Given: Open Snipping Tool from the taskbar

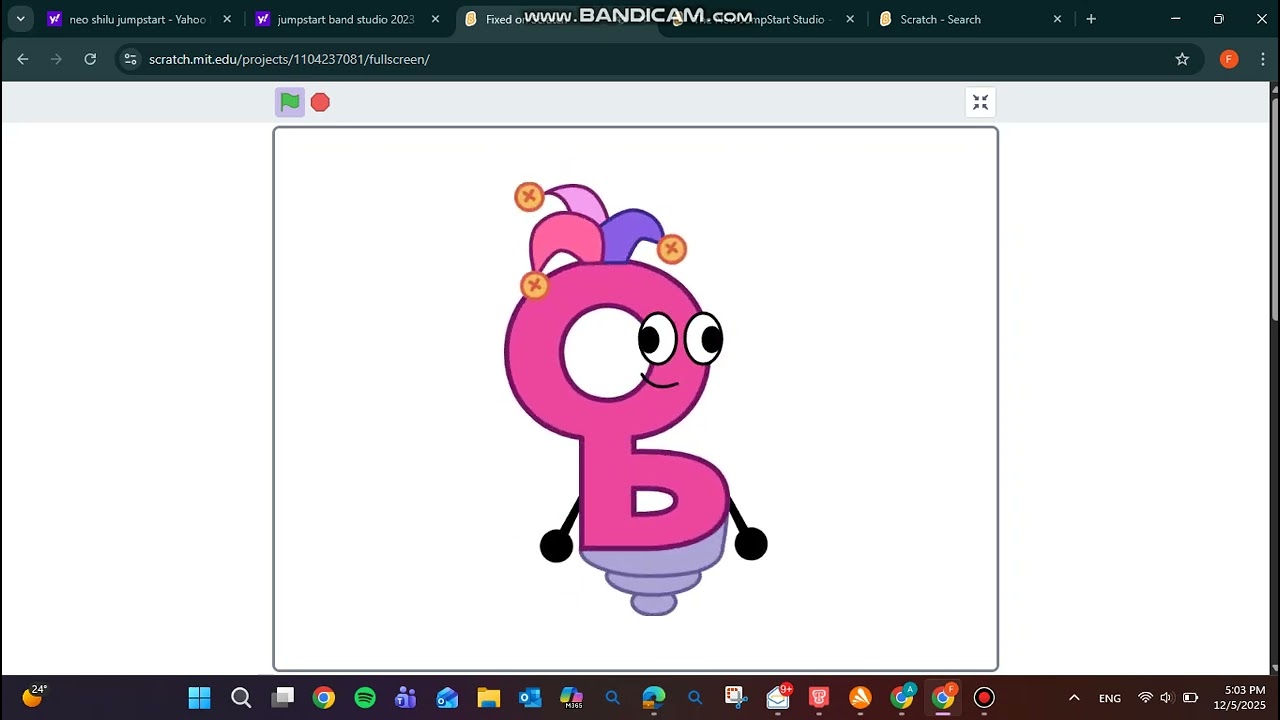Looking at the screenshot, I should coord(736,698).
